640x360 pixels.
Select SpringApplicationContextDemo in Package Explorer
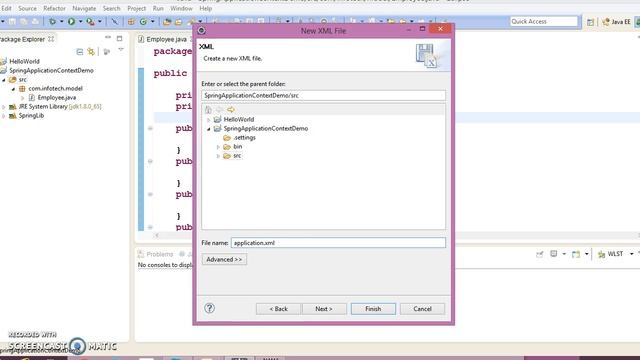(x=51, y=70)
